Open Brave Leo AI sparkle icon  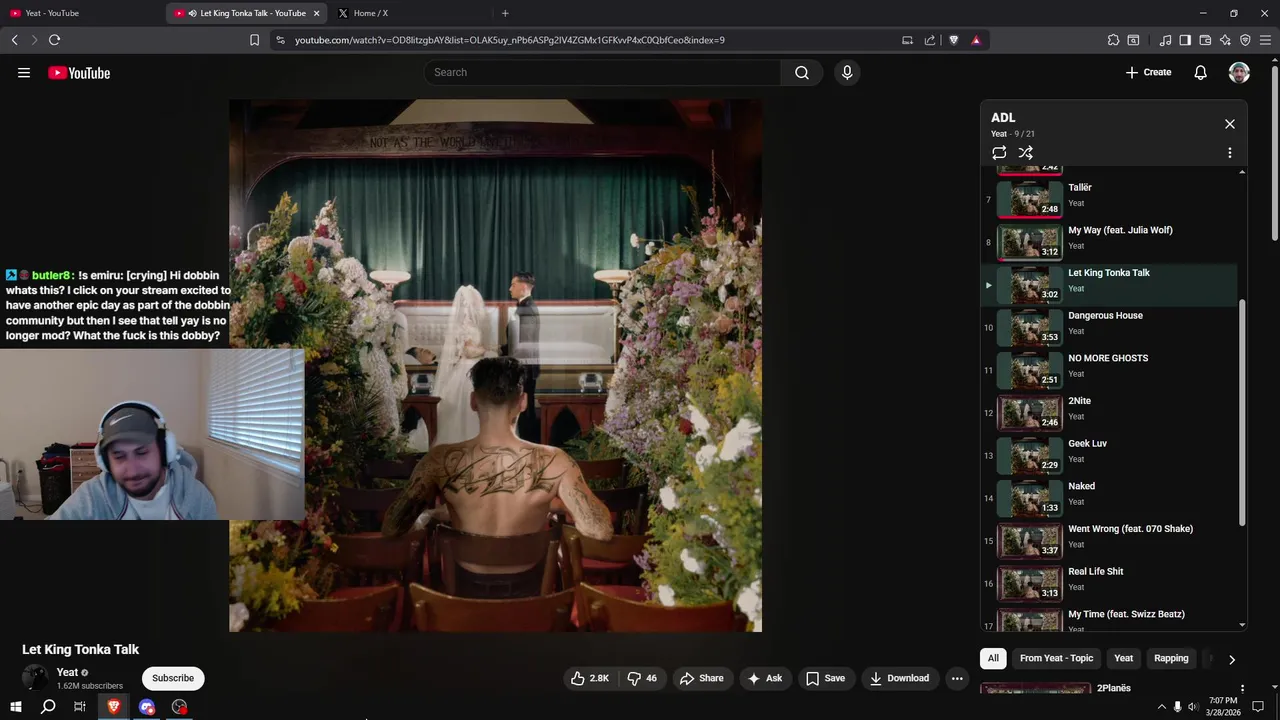point(1225,40)
